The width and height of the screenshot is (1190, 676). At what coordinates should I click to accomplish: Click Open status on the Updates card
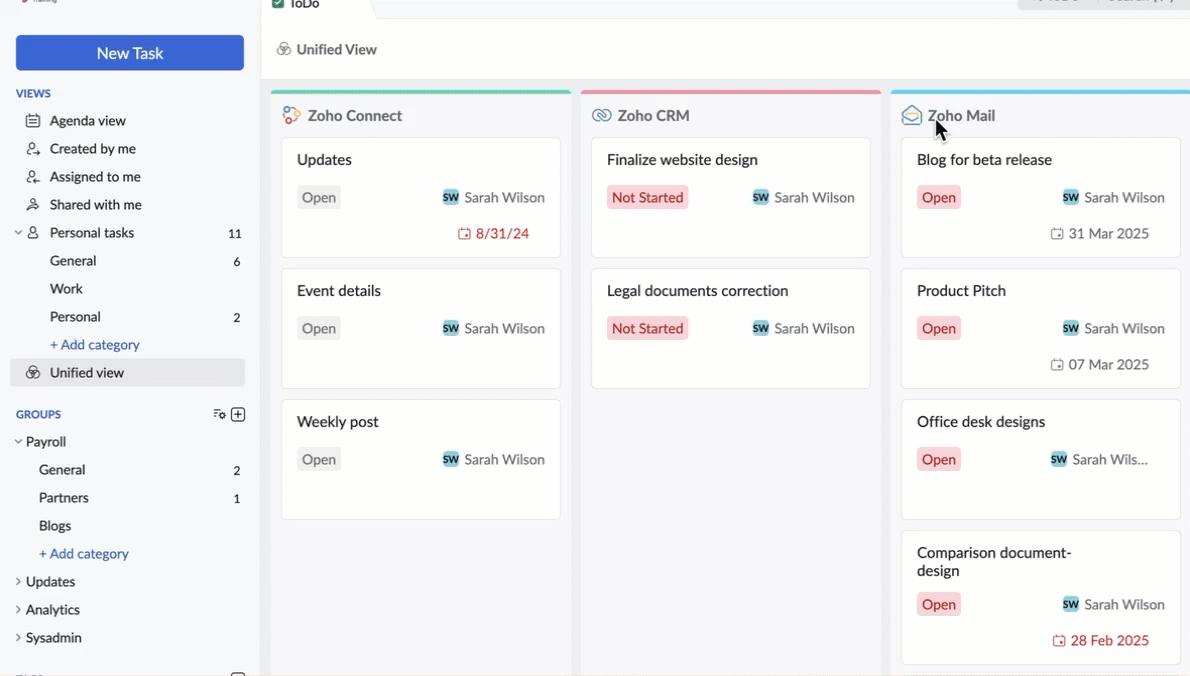[x=319, y=197]
